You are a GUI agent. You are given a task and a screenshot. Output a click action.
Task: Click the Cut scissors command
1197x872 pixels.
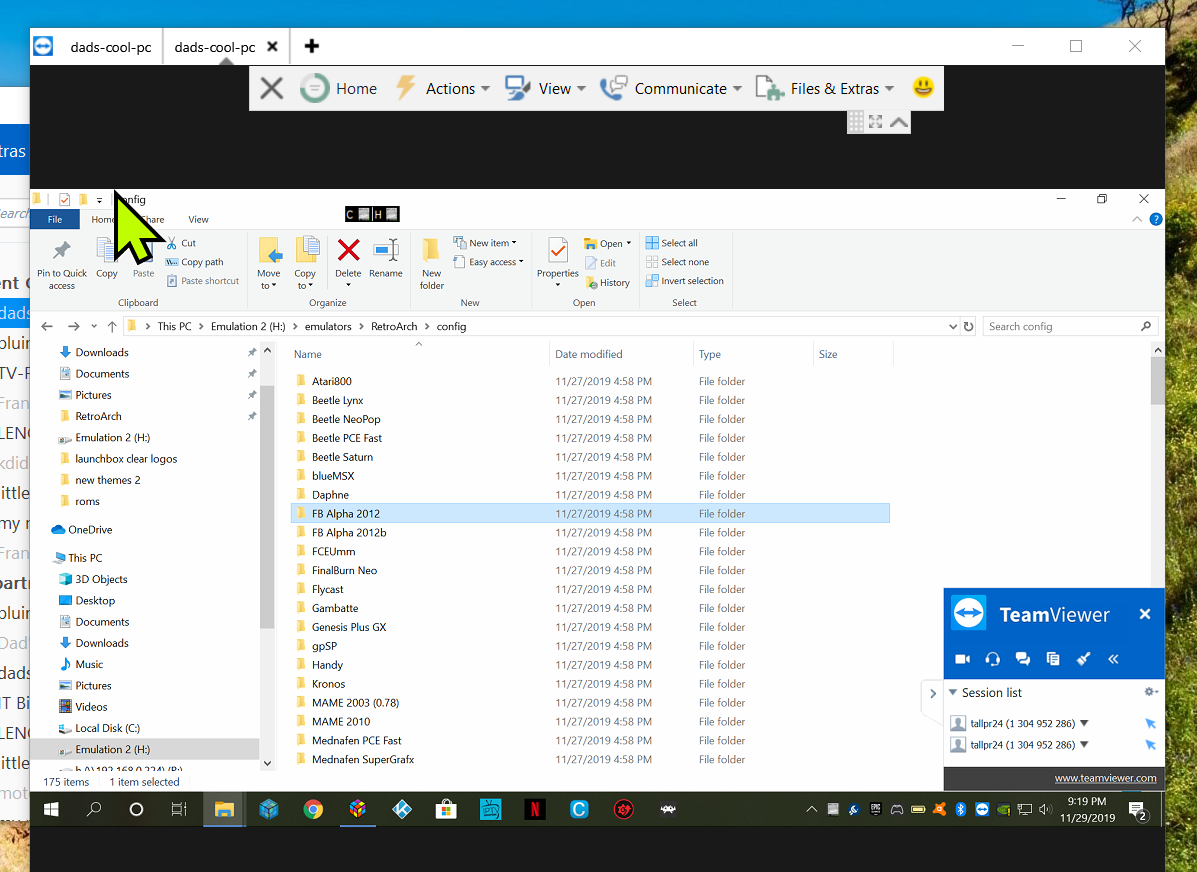click(182, 243)
